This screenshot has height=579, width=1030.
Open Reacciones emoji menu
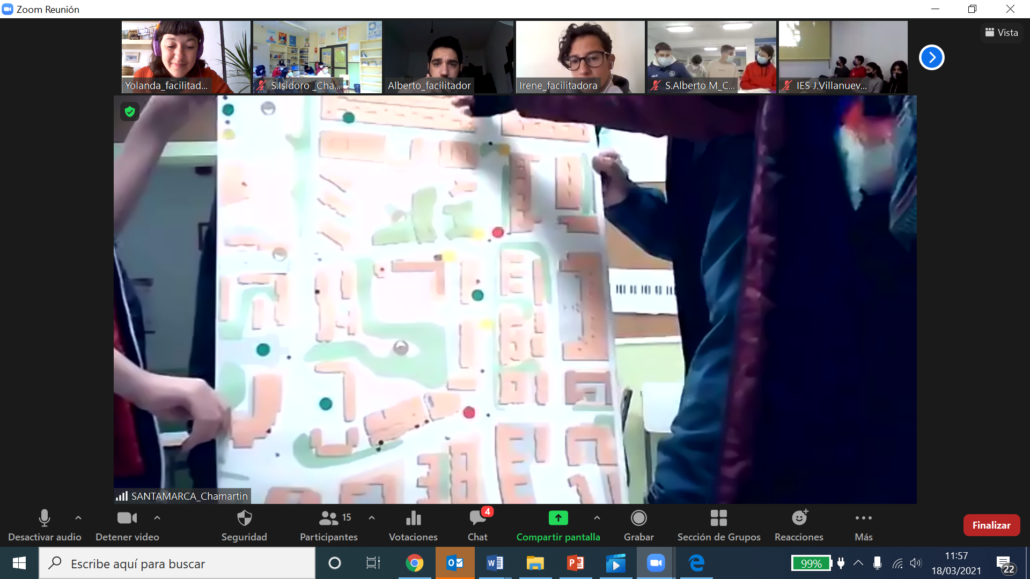[799, 518]
